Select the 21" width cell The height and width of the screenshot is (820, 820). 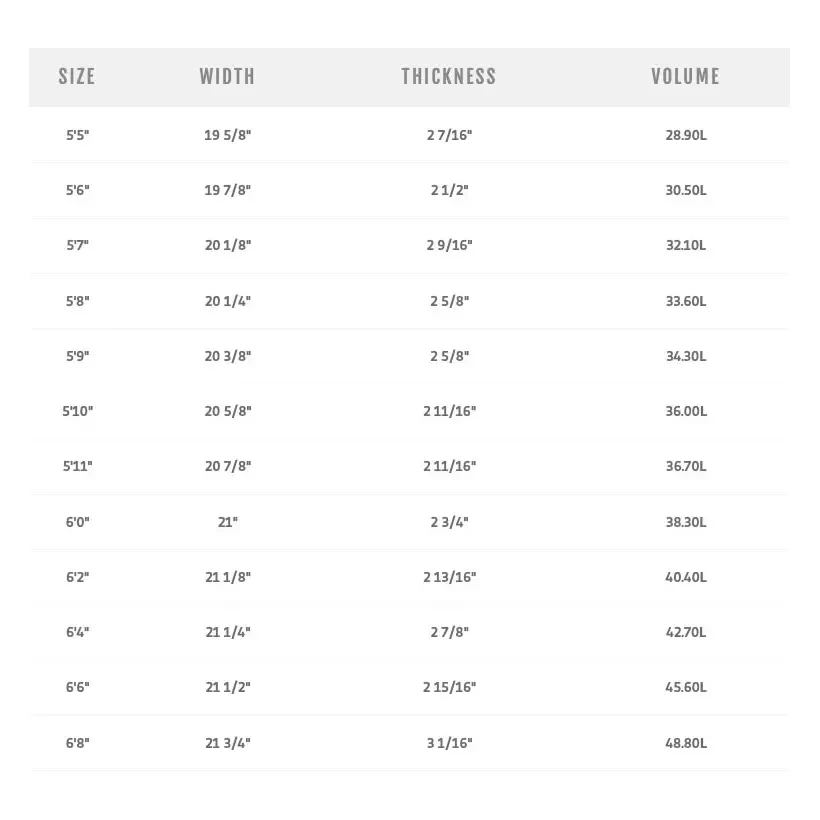(x=227, y=522)
